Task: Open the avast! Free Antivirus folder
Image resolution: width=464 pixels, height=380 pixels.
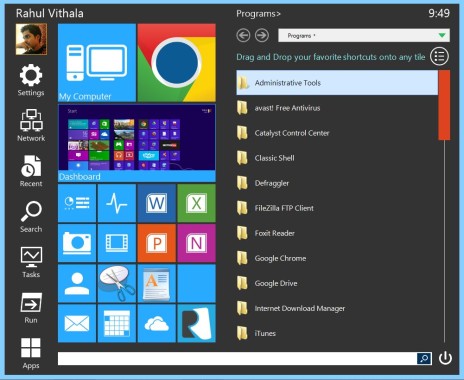Action: pos(337,108)
